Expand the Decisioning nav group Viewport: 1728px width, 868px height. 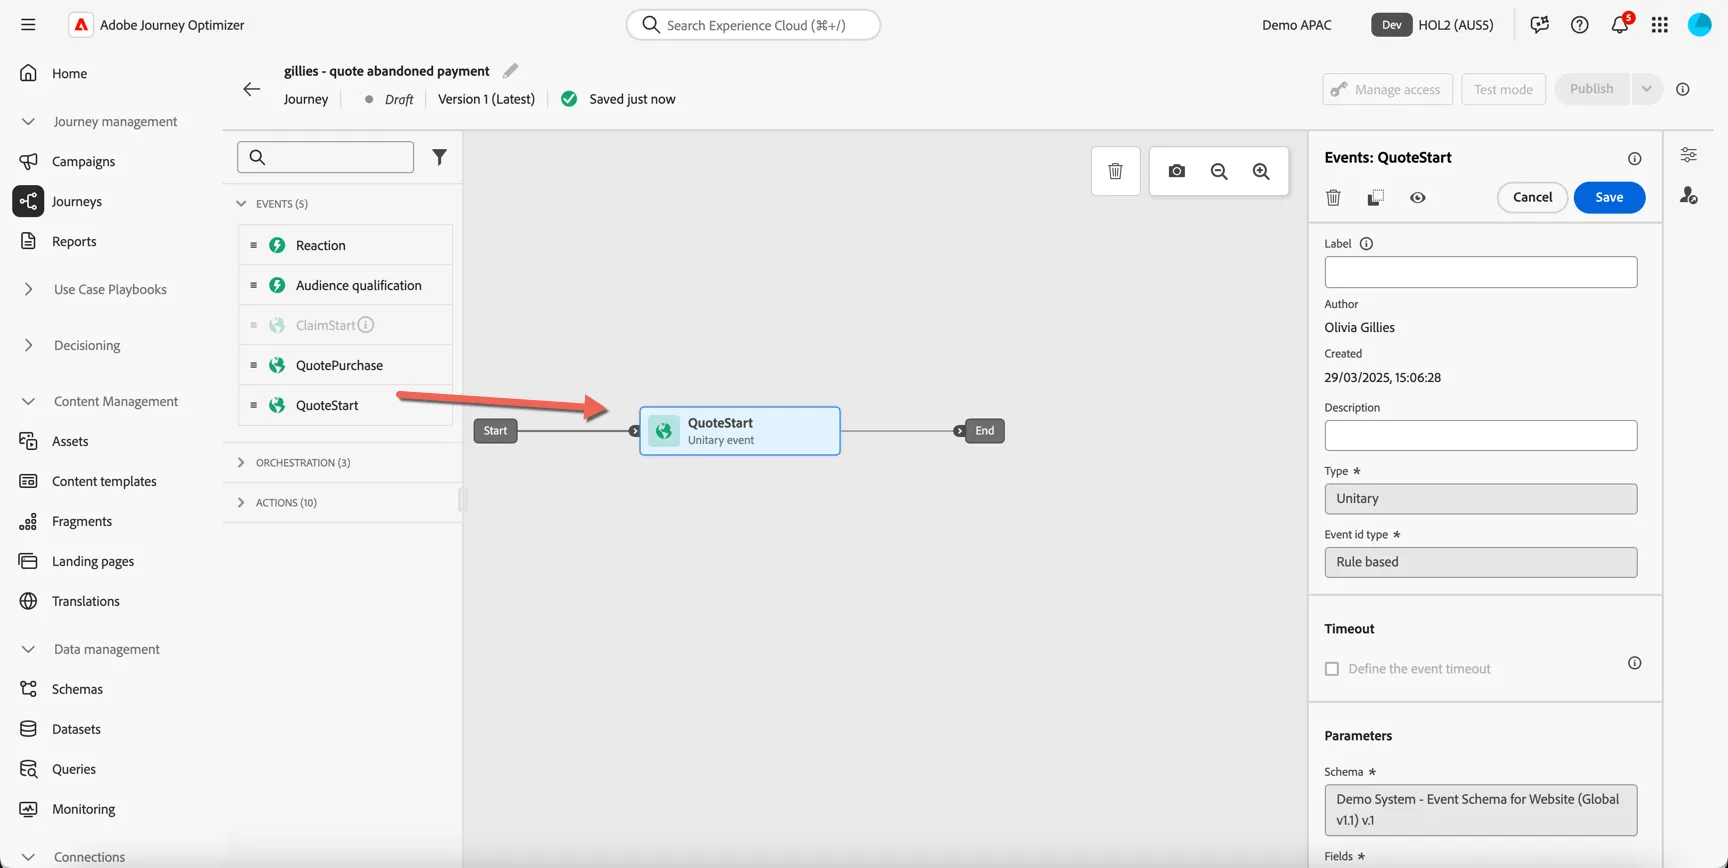[x=28, y=346]
